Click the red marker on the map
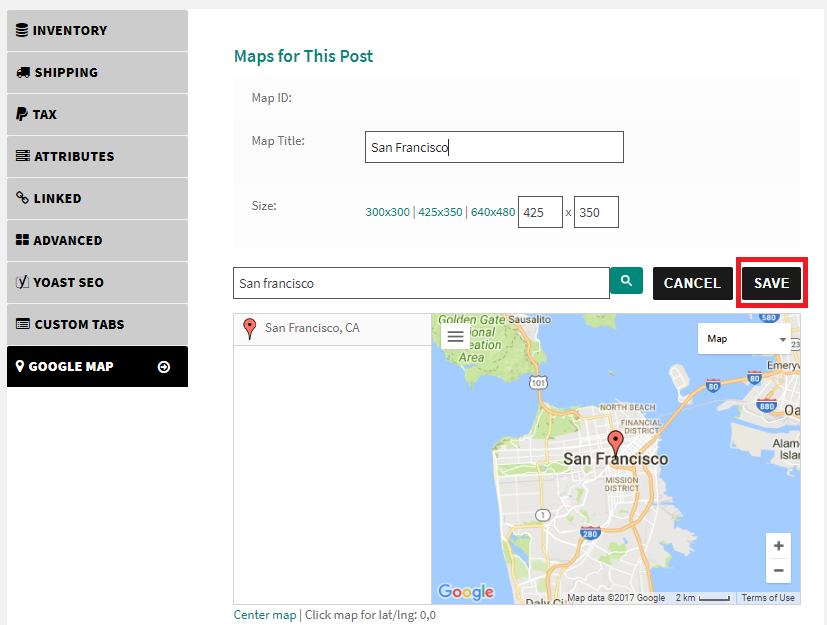Image resolution: width=827 pixels, height=625 pixels. coord(615,443)
